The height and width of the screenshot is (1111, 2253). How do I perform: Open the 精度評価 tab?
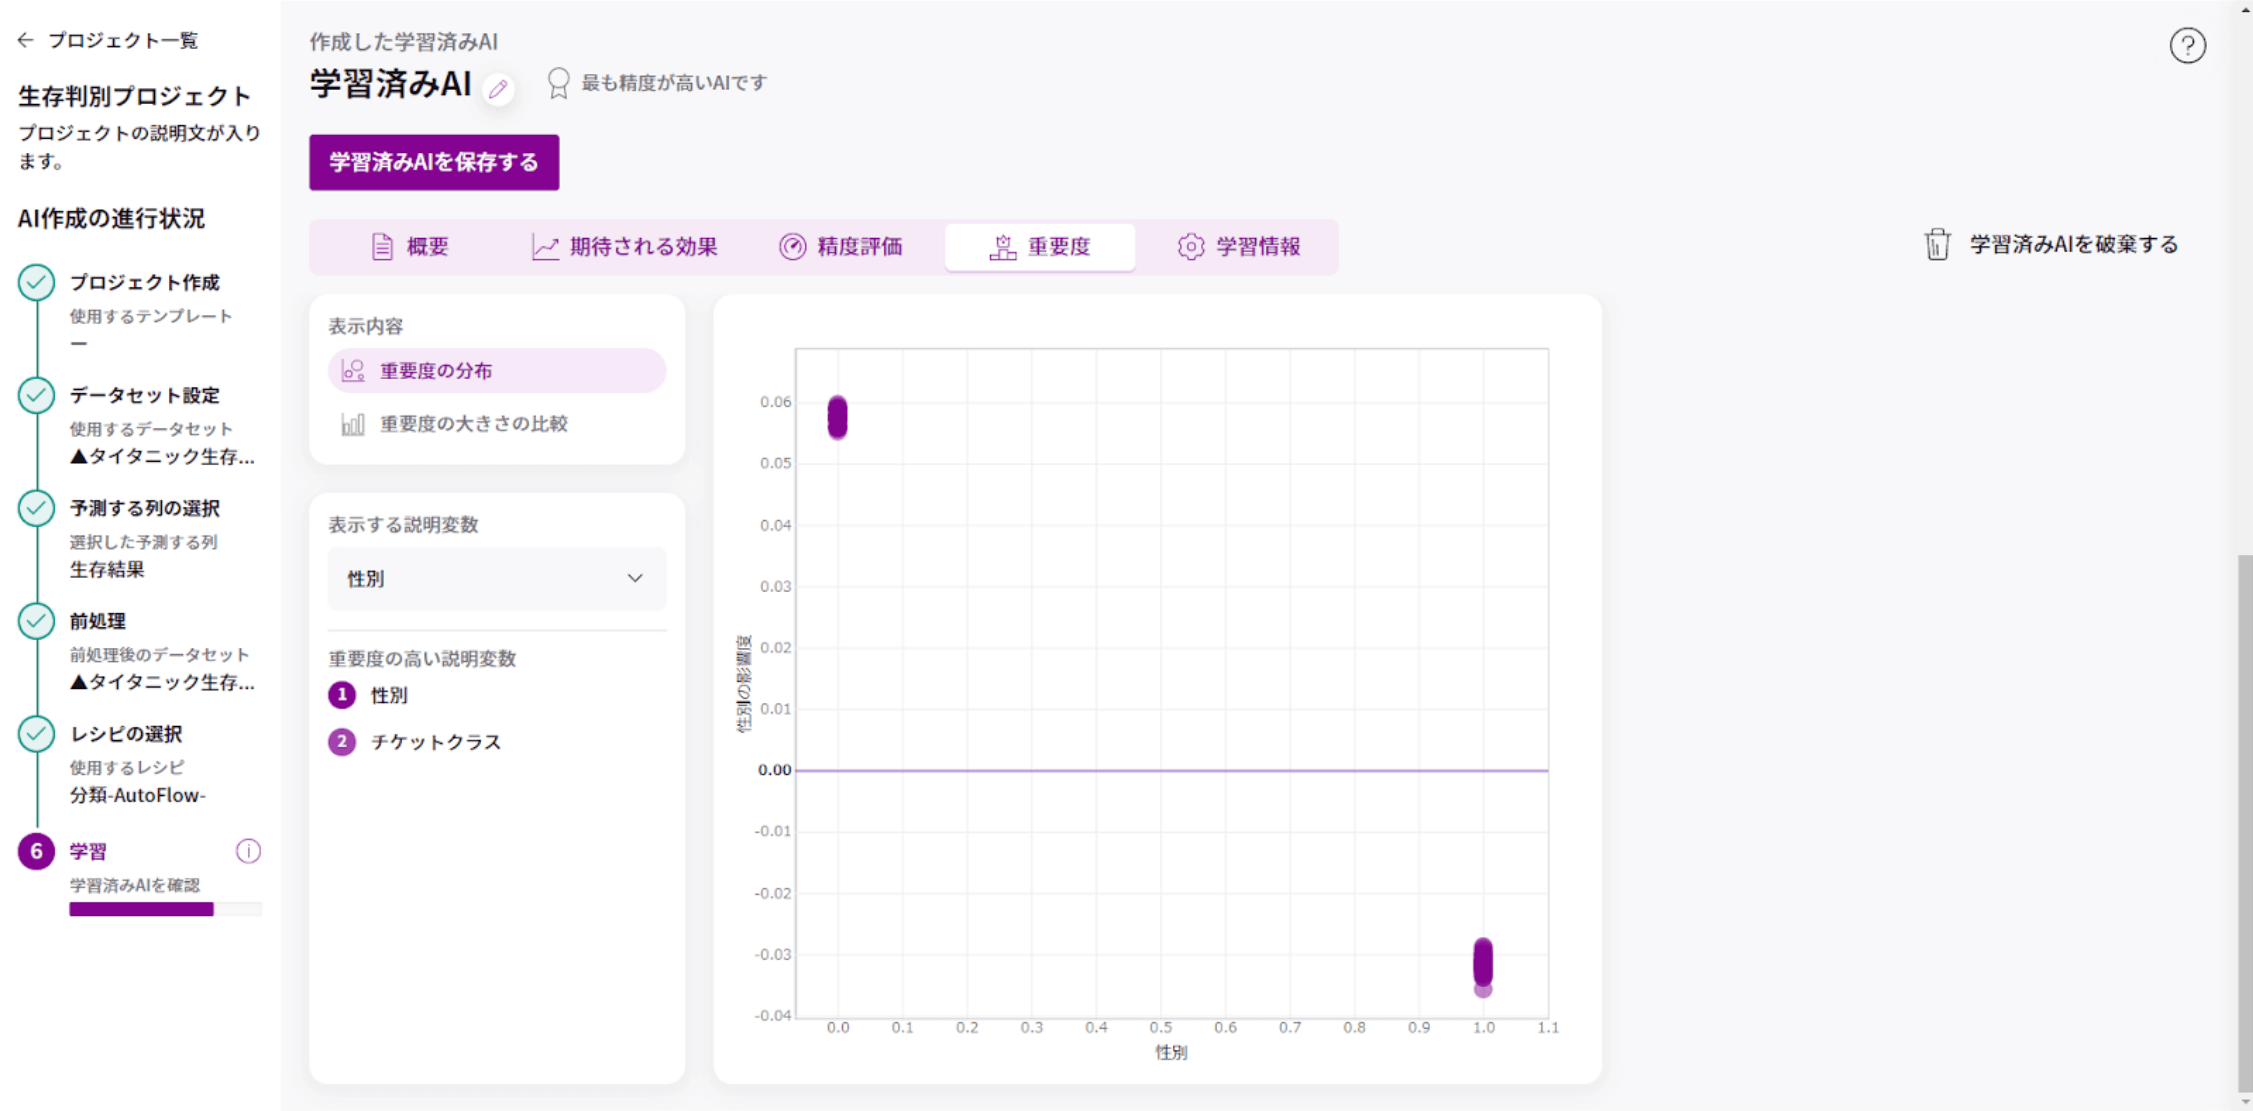tap(841, 247)
